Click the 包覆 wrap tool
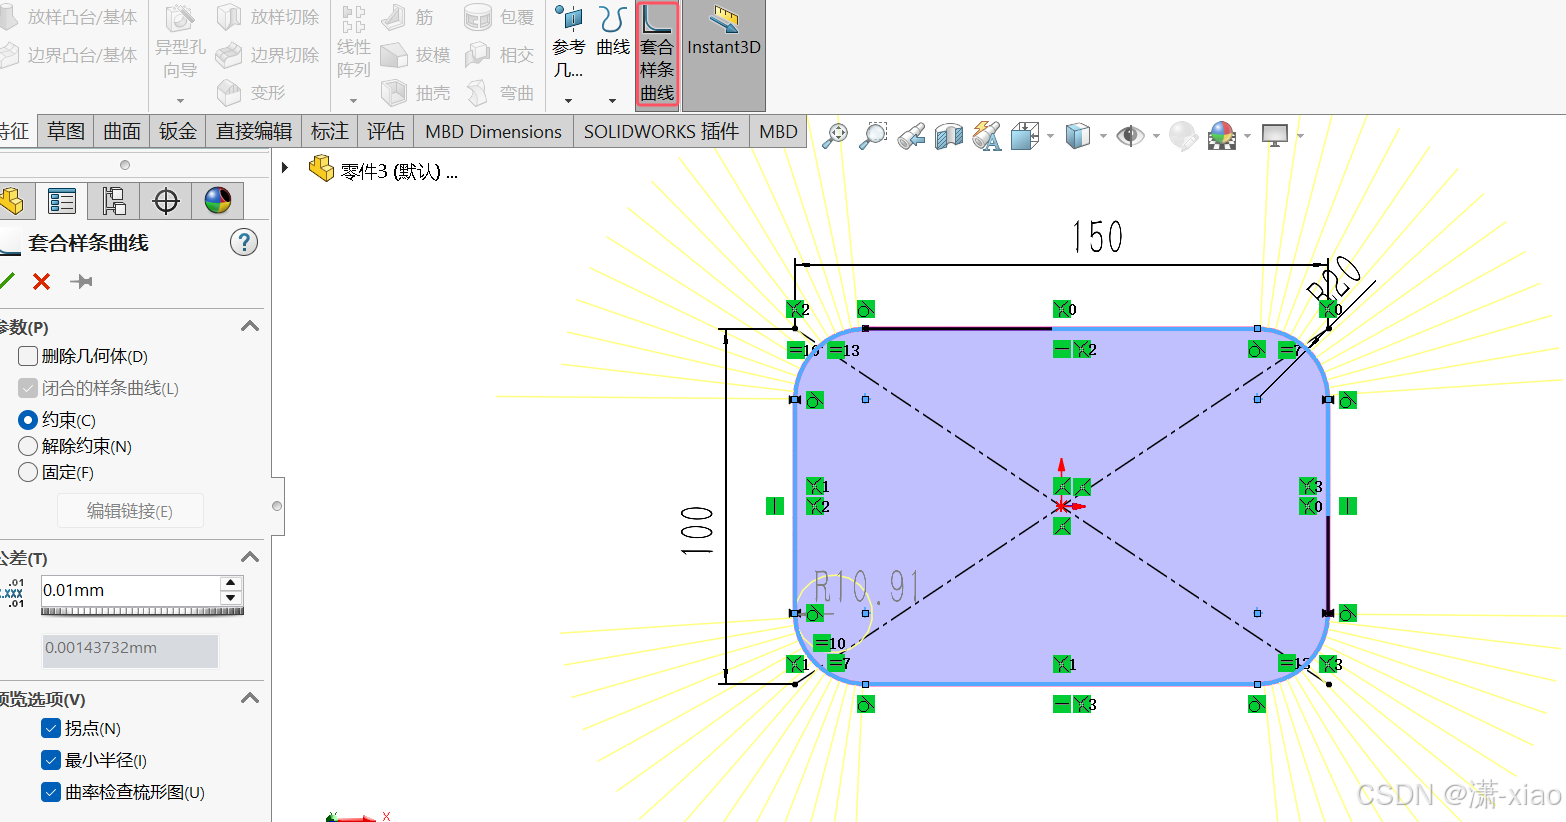This screenshot has width=1566, height=822. coord(500,17)
